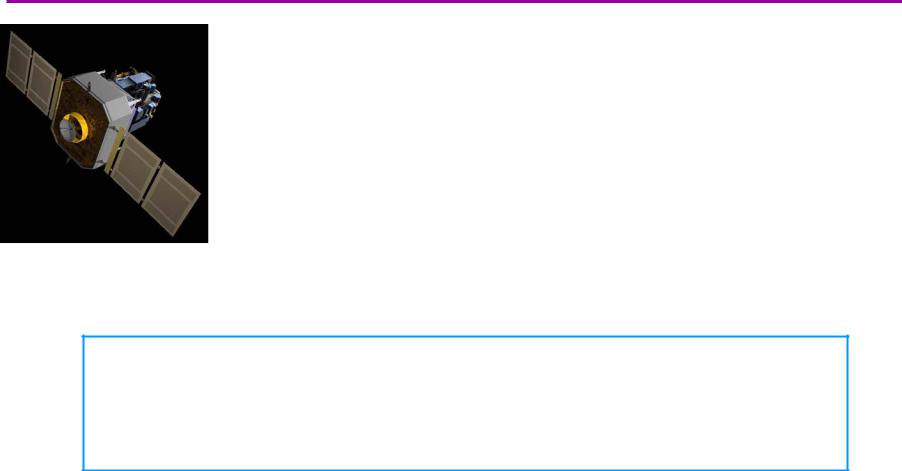The width and height of the screenshot is (902, 471).
Task: Click the inner solar panel segment near satellite's left side
Action: point(43,83)
